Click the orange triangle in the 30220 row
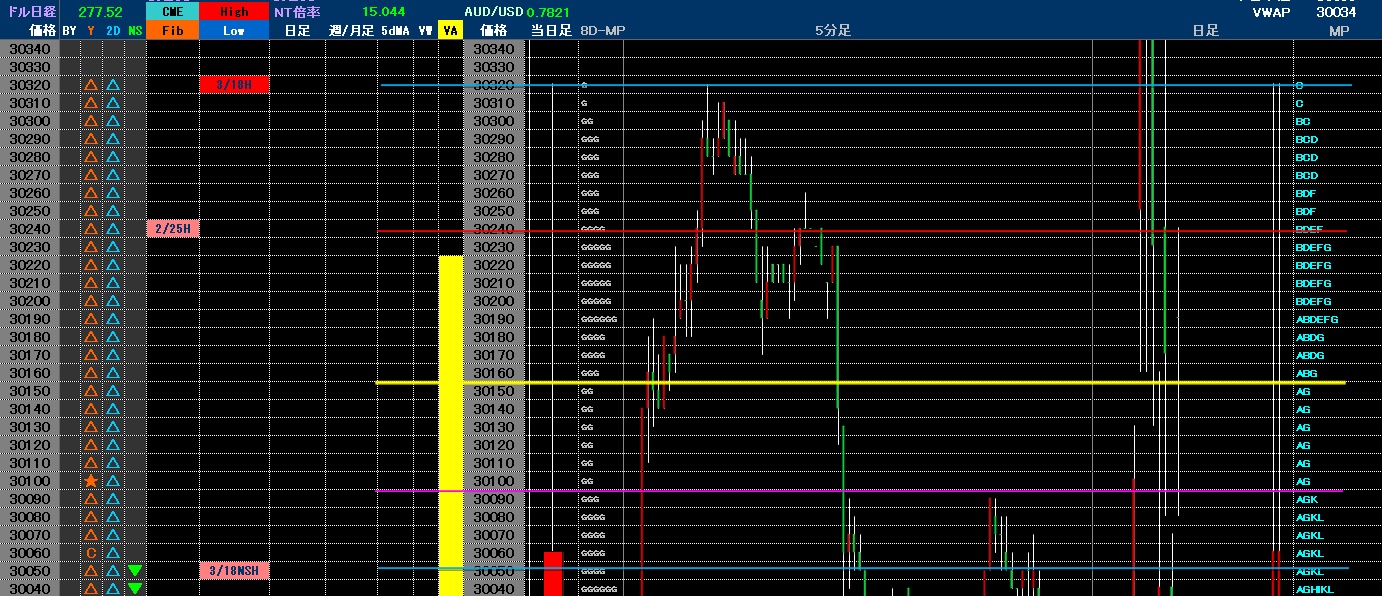1382x596 pixels. point(91,265)
